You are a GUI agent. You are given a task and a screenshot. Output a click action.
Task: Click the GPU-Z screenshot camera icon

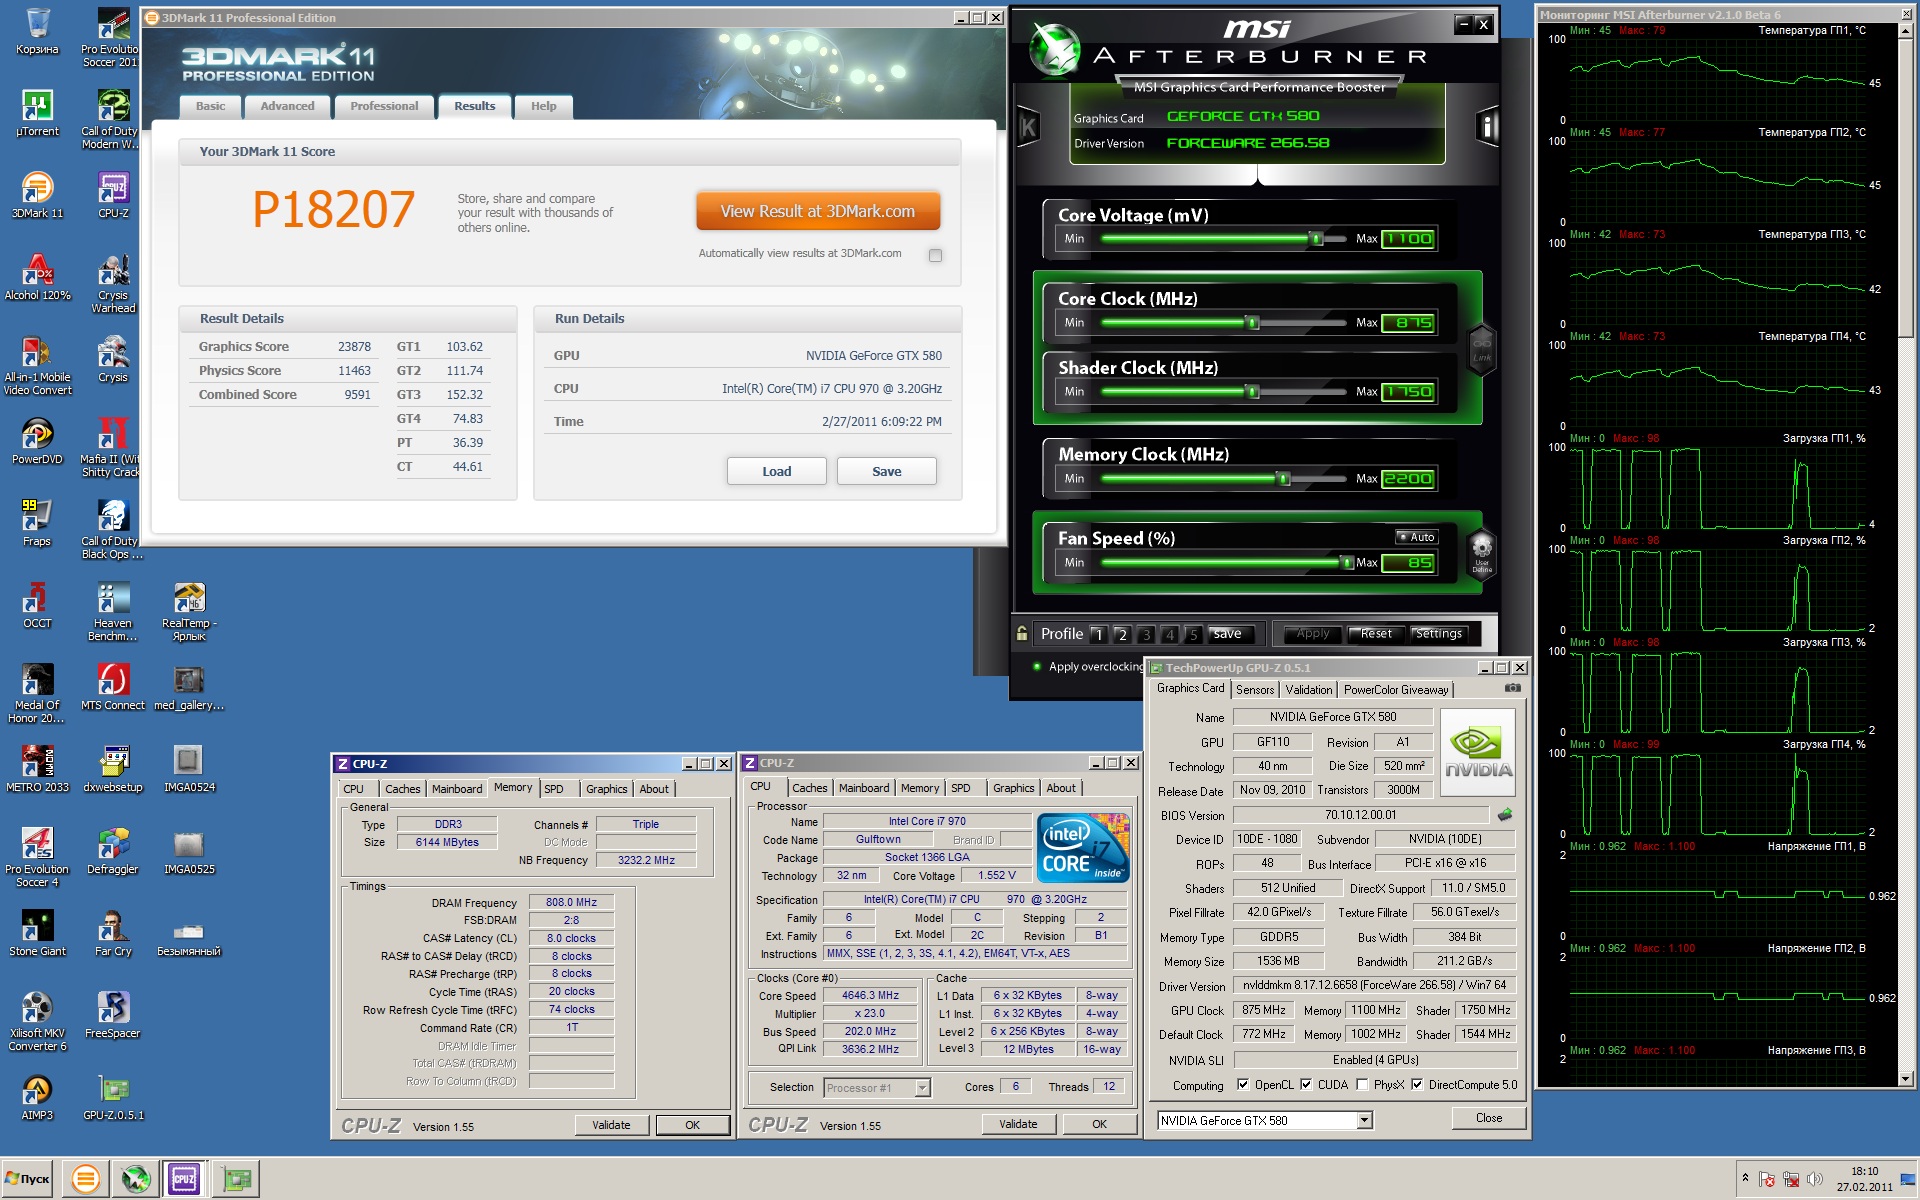1513,688
